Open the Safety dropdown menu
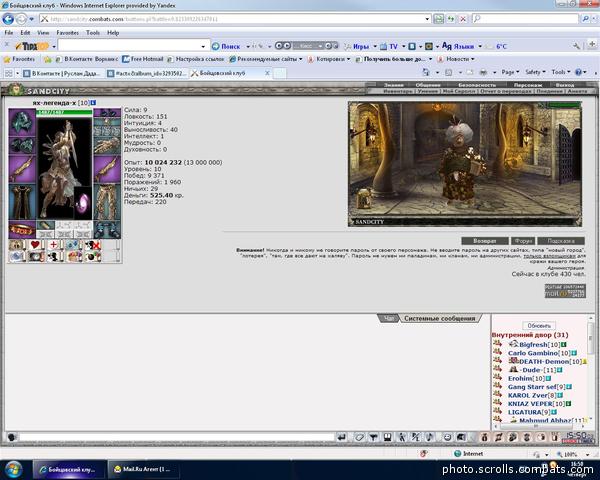The width and height of the screenshot is (600, 480). pos(535,72)
